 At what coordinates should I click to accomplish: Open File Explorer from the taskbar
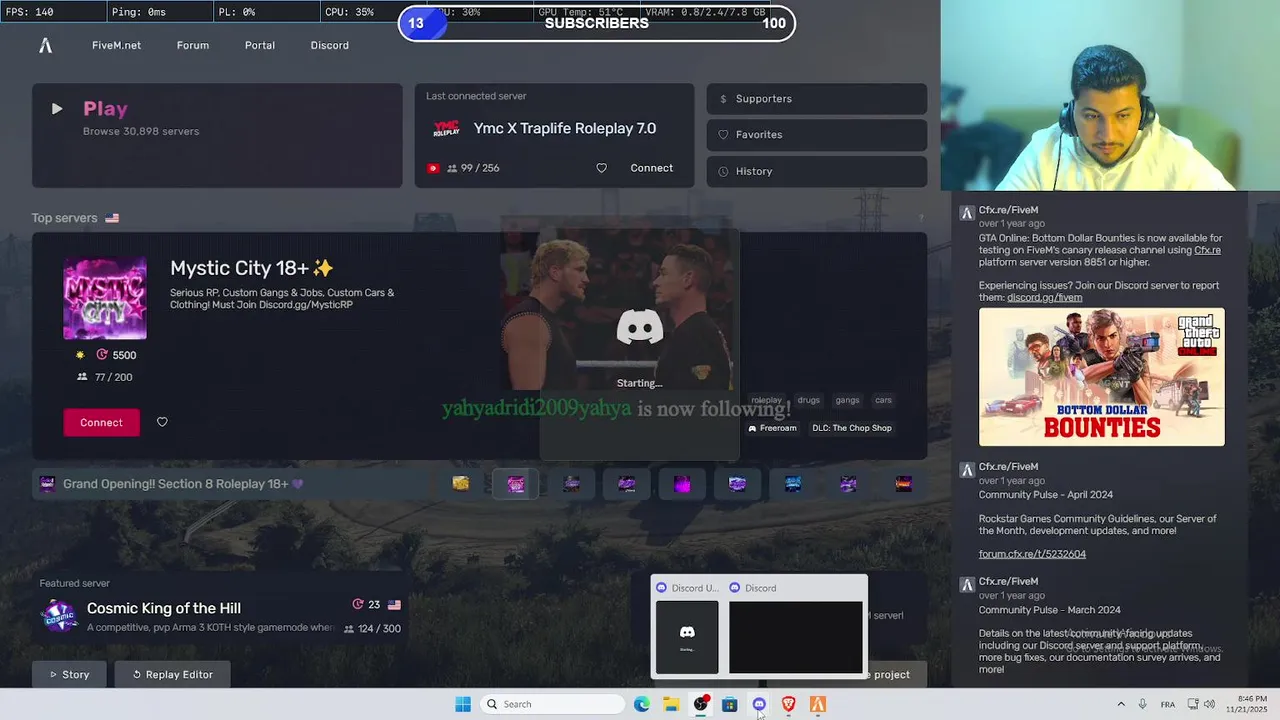pos(671,704)
